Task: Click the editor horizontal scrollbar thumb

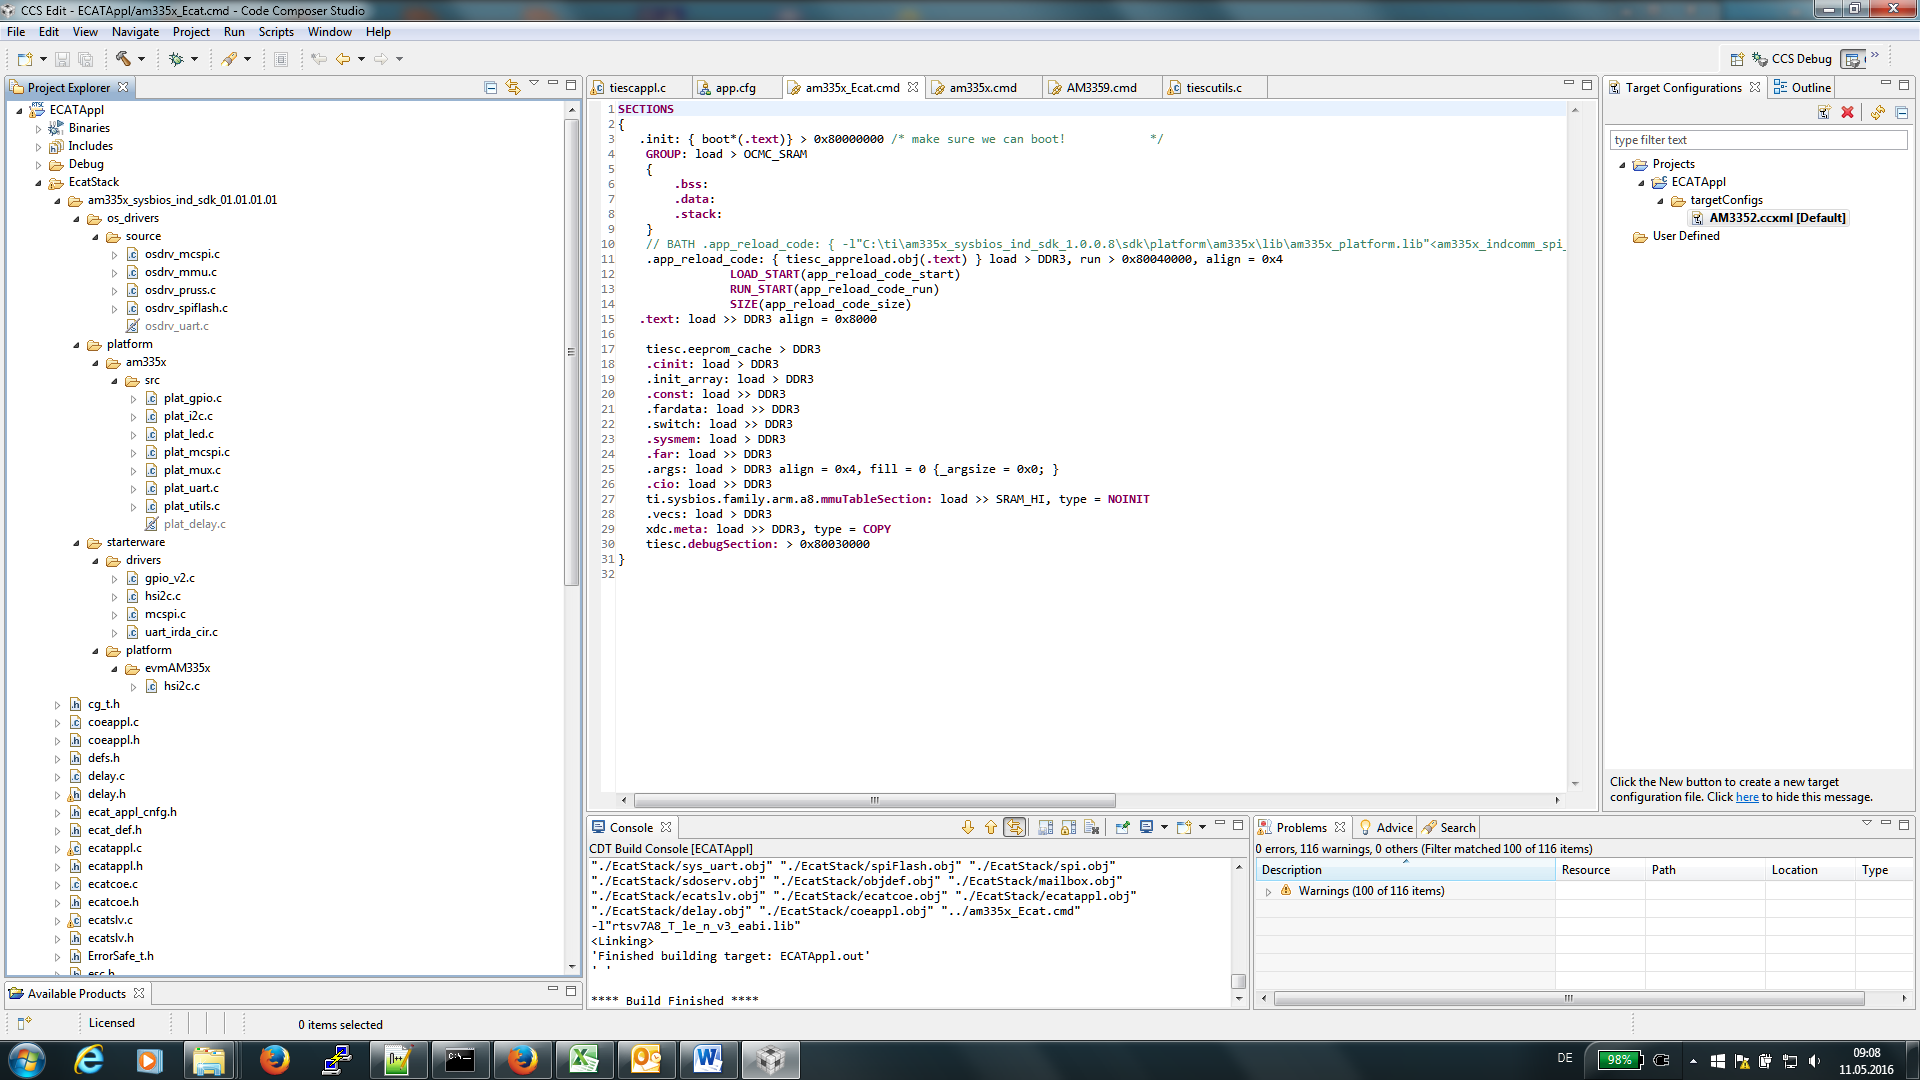Action: coord(874,800)
